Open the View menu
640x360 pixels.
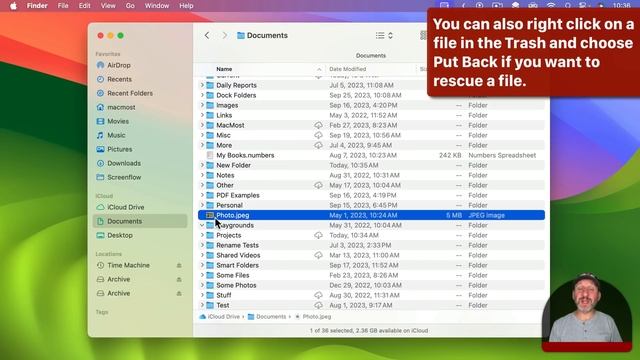click(x=108, y=6)
